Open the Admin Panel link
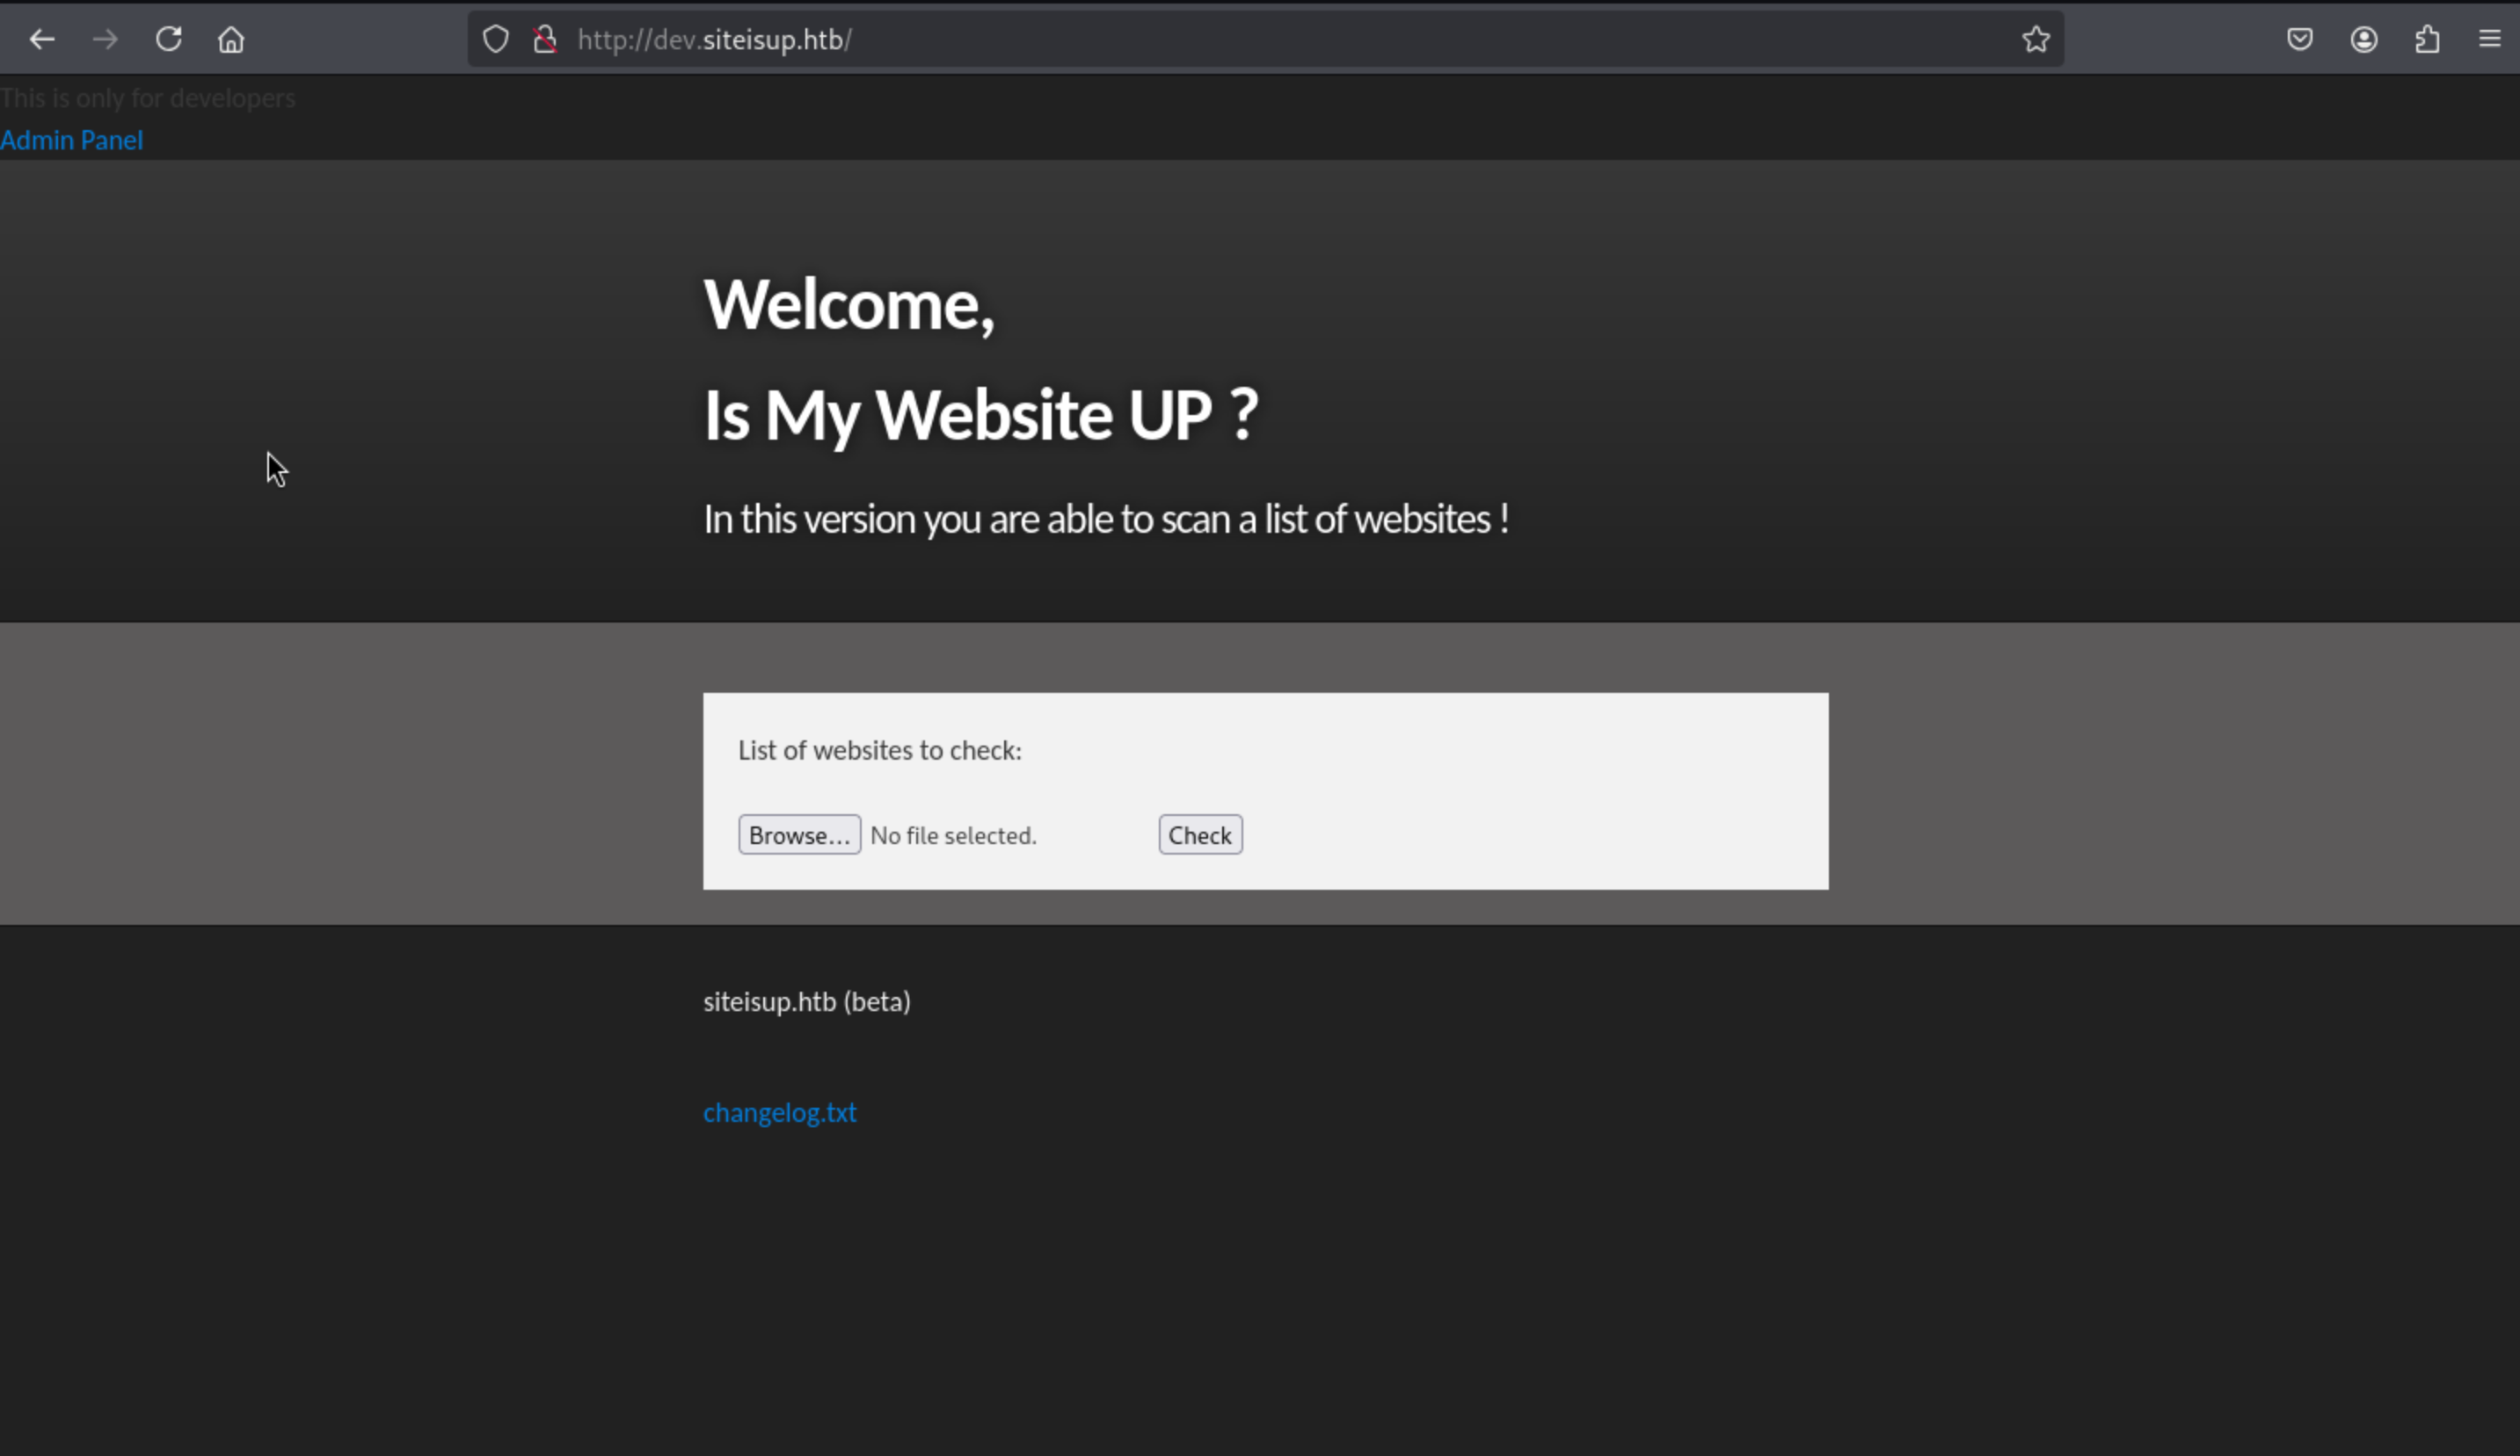Viewport: 2520px width, 1456px height. pos(72,140)
